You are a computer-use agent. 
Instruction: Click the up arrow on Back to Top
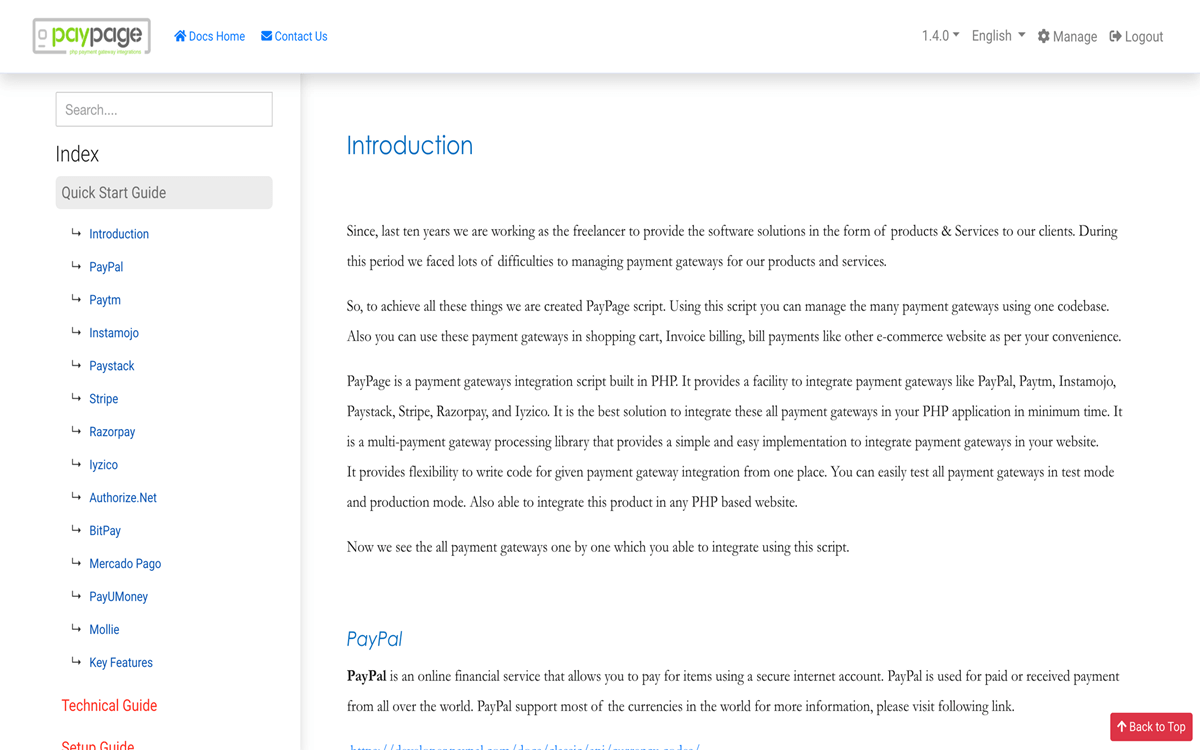tap(1124, 727)
